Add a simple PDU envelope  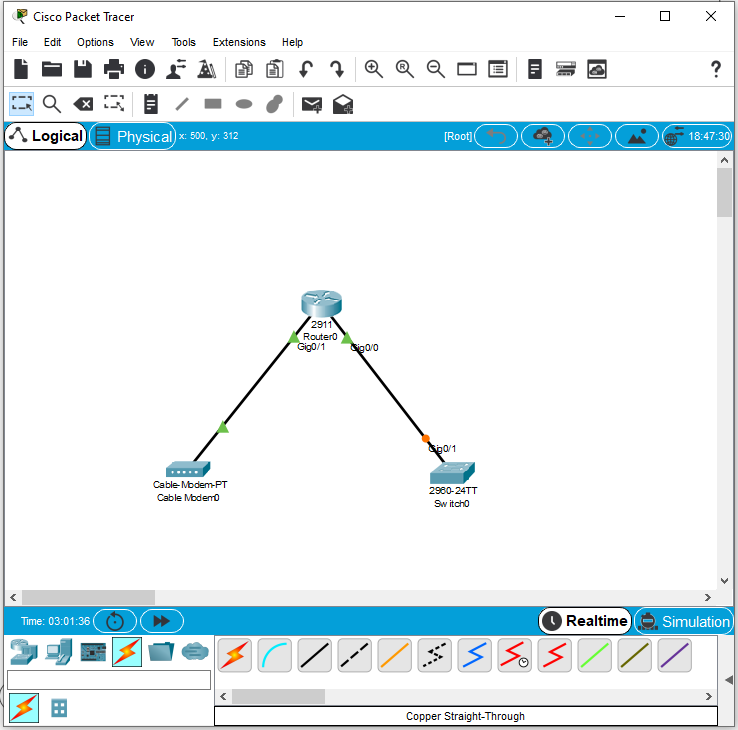coord(312,104)
